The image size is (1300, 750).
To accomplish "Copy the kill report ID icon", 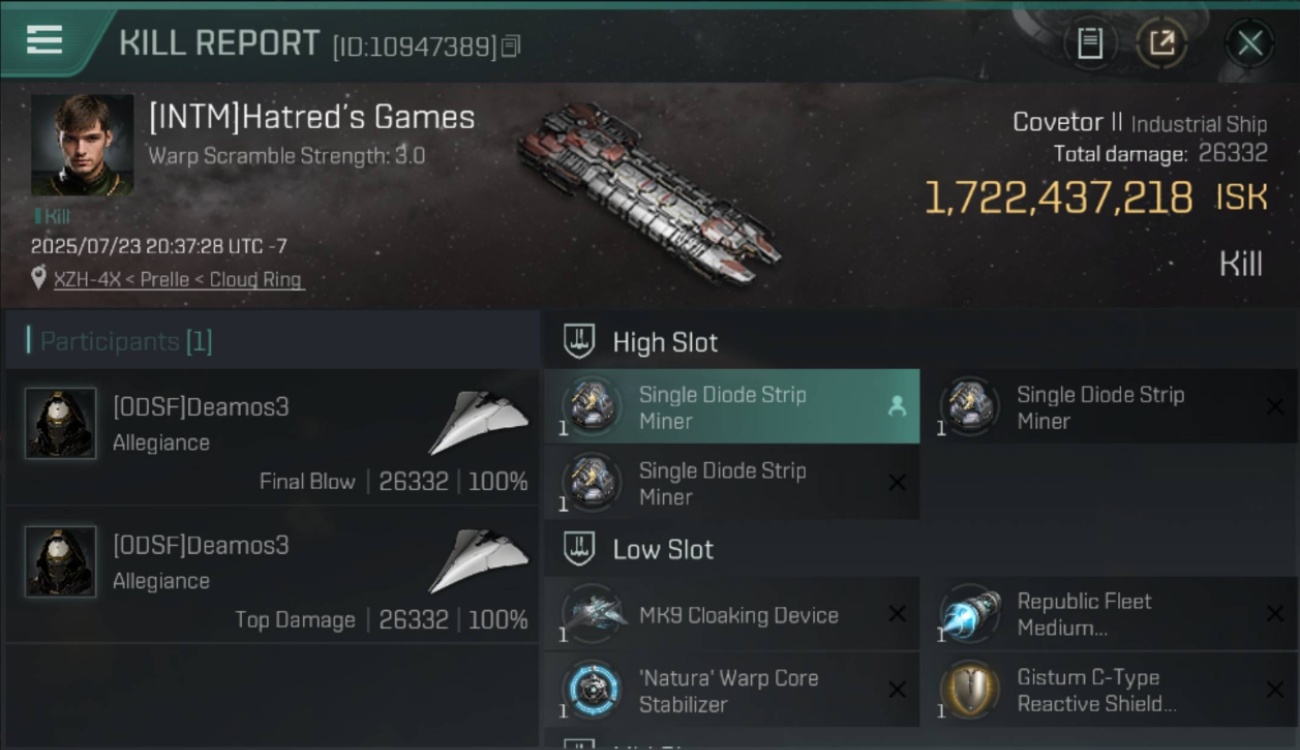I will [511, 46].
